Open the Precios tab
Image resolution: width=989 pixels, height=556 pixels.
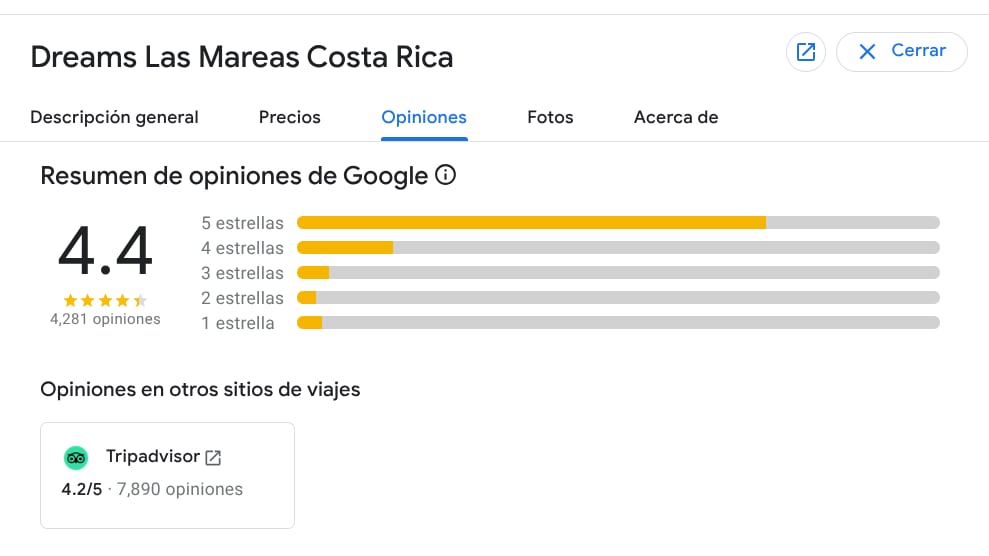[290, 117]
